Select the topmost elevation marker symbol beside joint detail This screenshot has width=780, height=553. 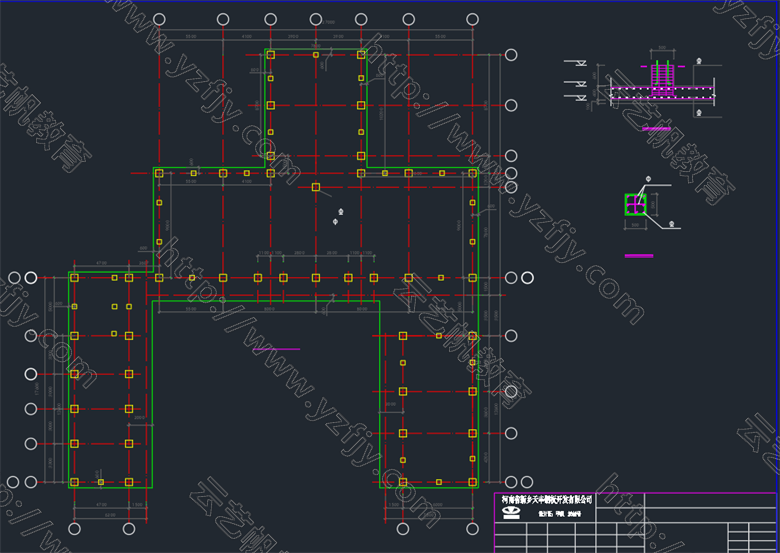click(x=576, y=63)
